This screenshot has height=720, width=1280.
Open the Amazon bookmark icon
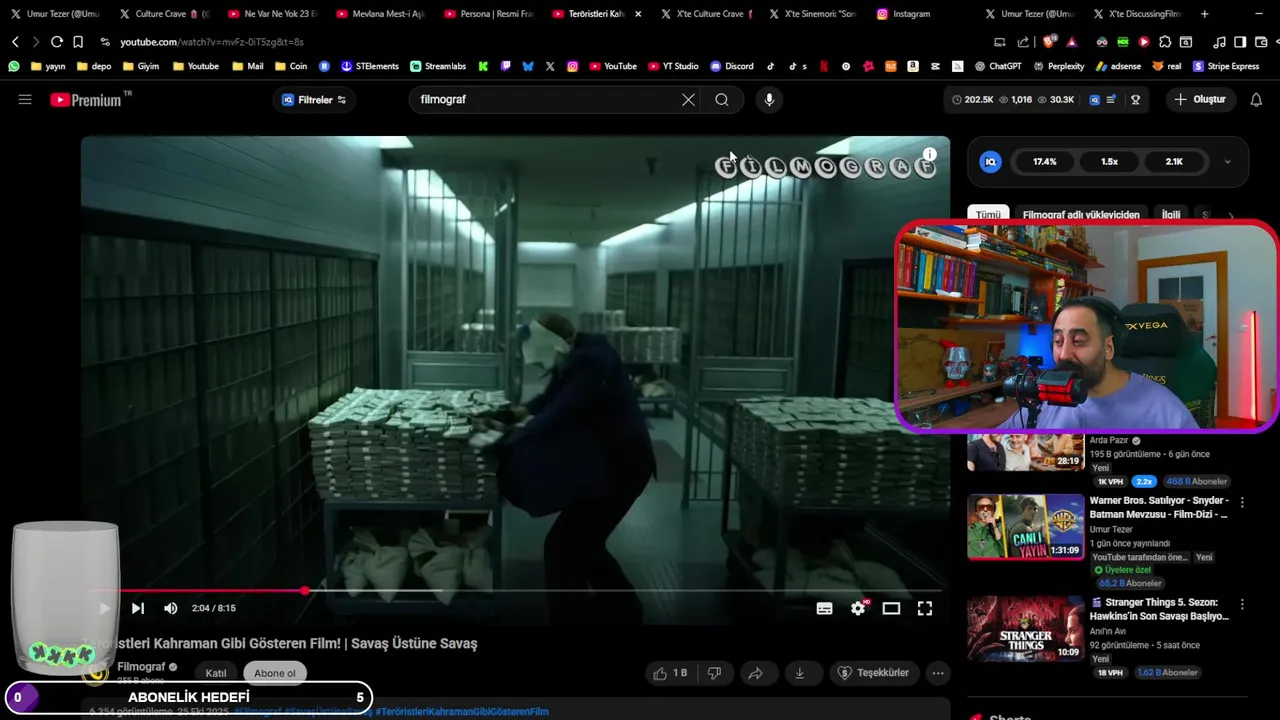click(x=913, y=66)
